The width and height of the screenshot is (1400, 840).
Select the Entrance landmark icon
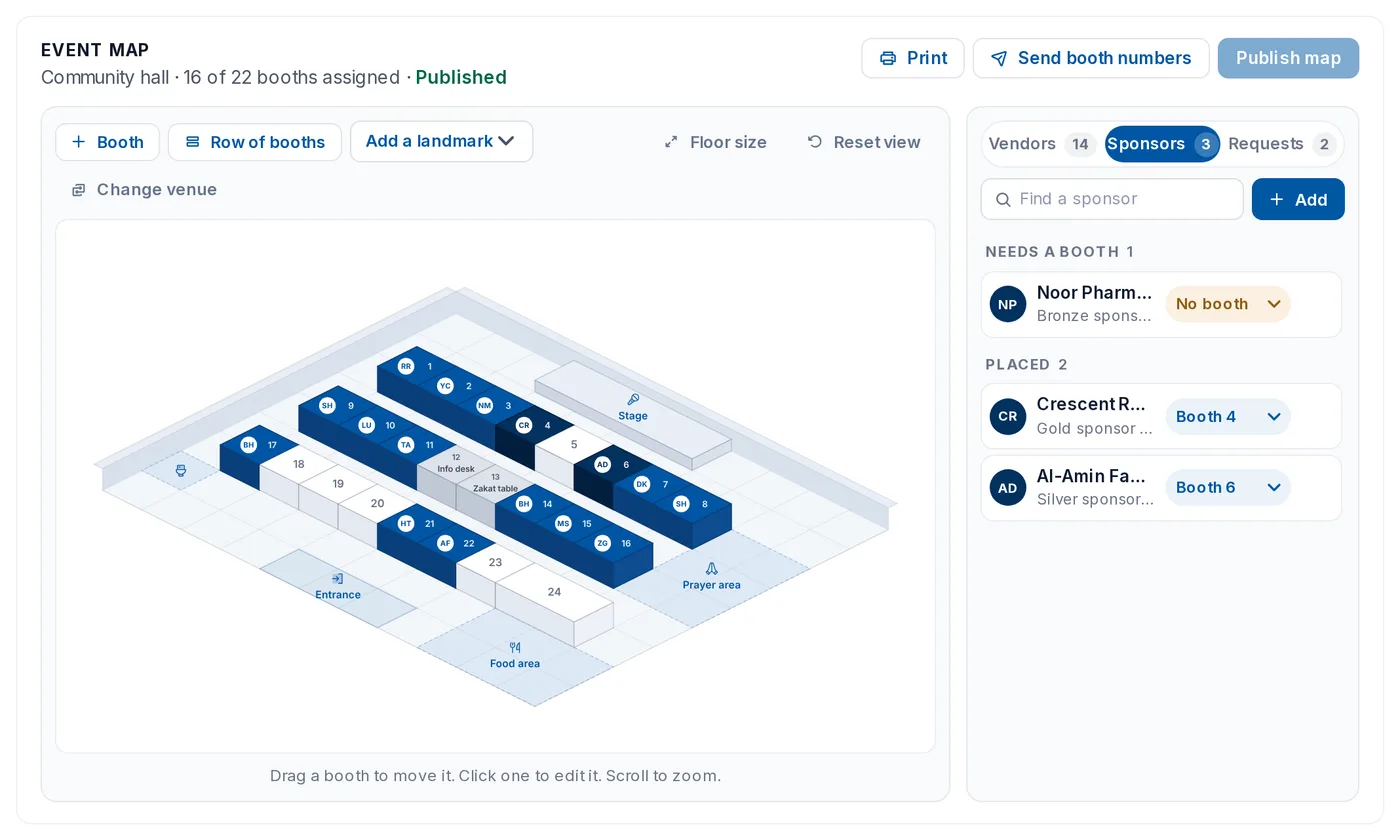click(x=338, y=579)
